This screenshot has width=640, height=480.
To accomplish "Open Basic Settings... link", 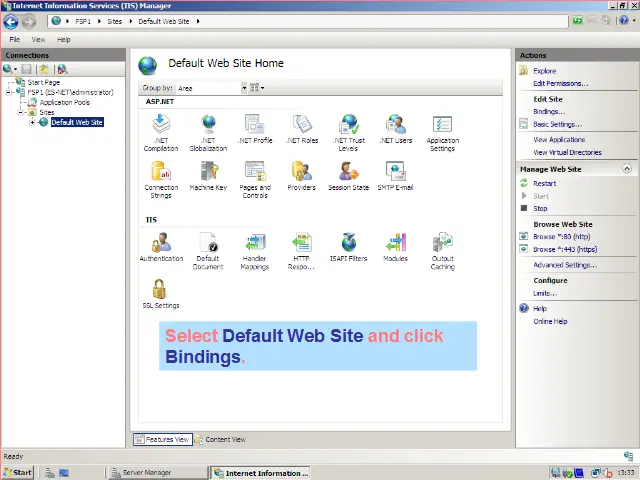I will 558,124.
